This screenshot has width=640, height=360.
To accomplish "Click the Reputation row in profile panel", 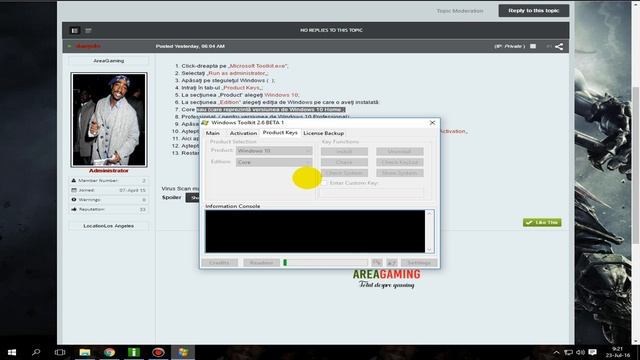I will click(109, 209).
